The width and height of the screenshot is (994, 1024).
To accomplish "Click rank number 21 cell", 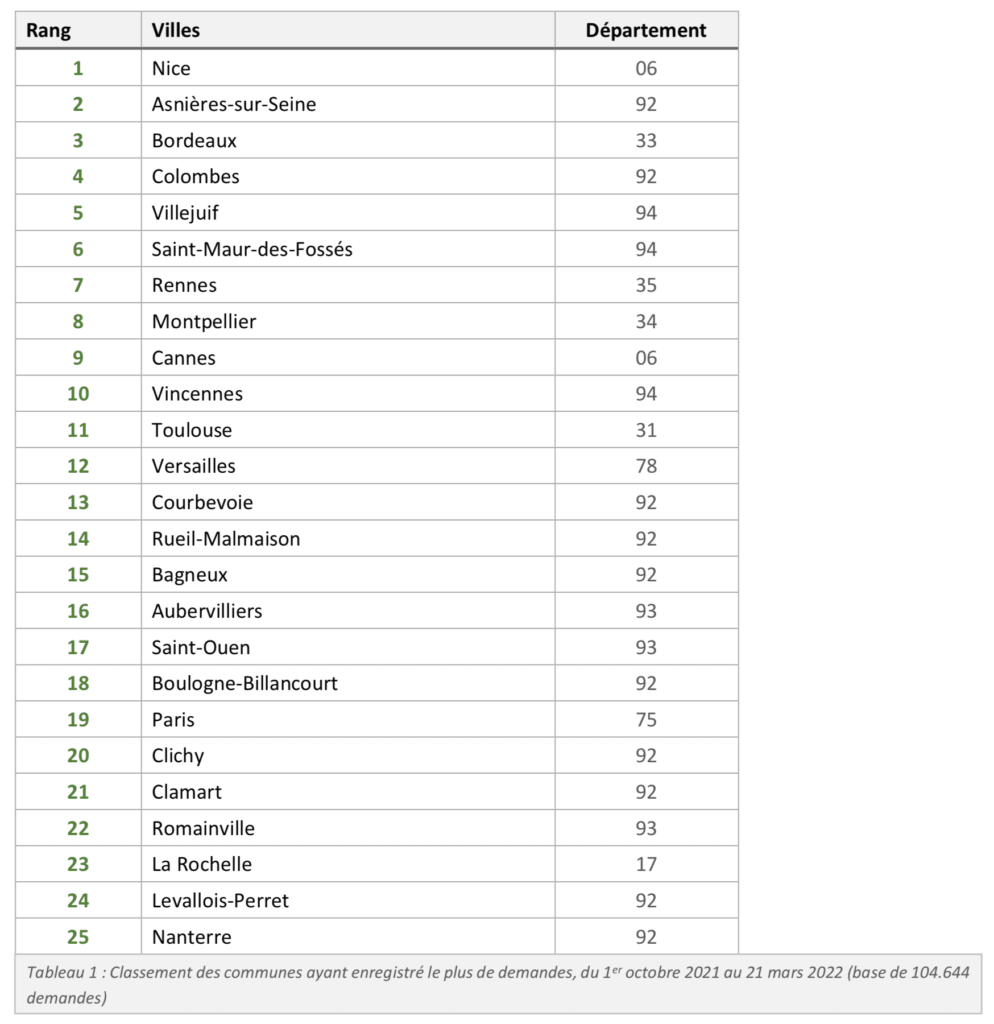I will pos(78,792).
